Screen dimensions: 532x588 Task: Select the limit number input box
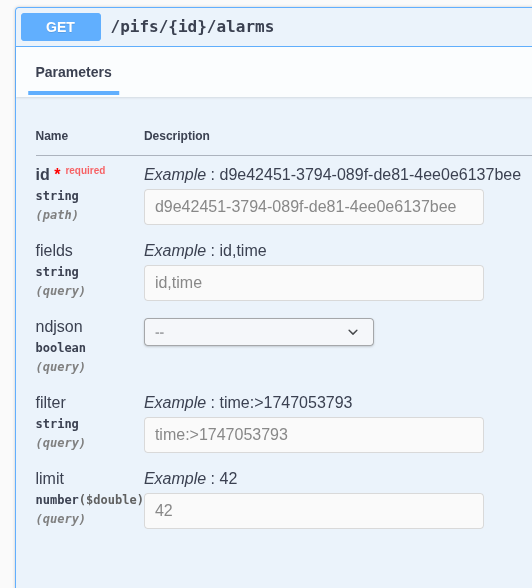click(314, 511)
